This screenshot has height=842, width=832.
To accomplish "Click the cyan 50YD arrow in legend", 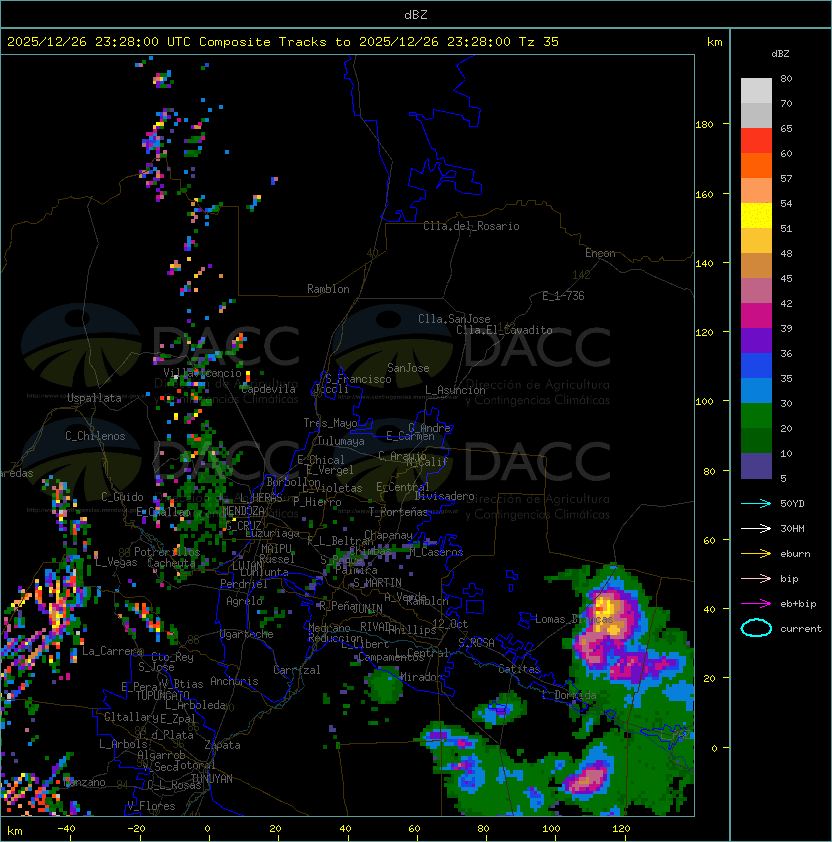I will (x=756, y=503).
